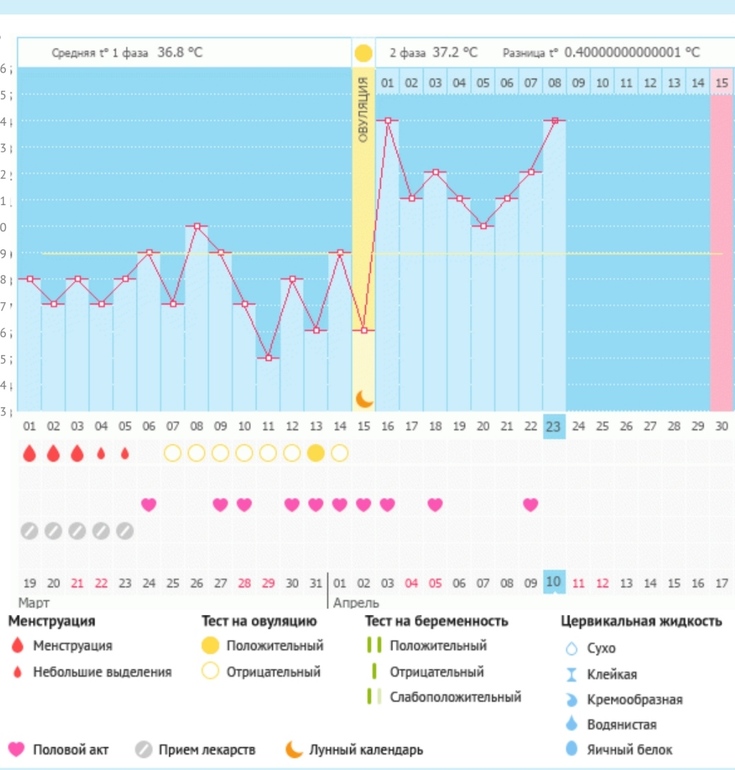This screenshot has width=735, height=770.
Task: Select the highlighted date 10 in April row
Action: tap(554, 582)
